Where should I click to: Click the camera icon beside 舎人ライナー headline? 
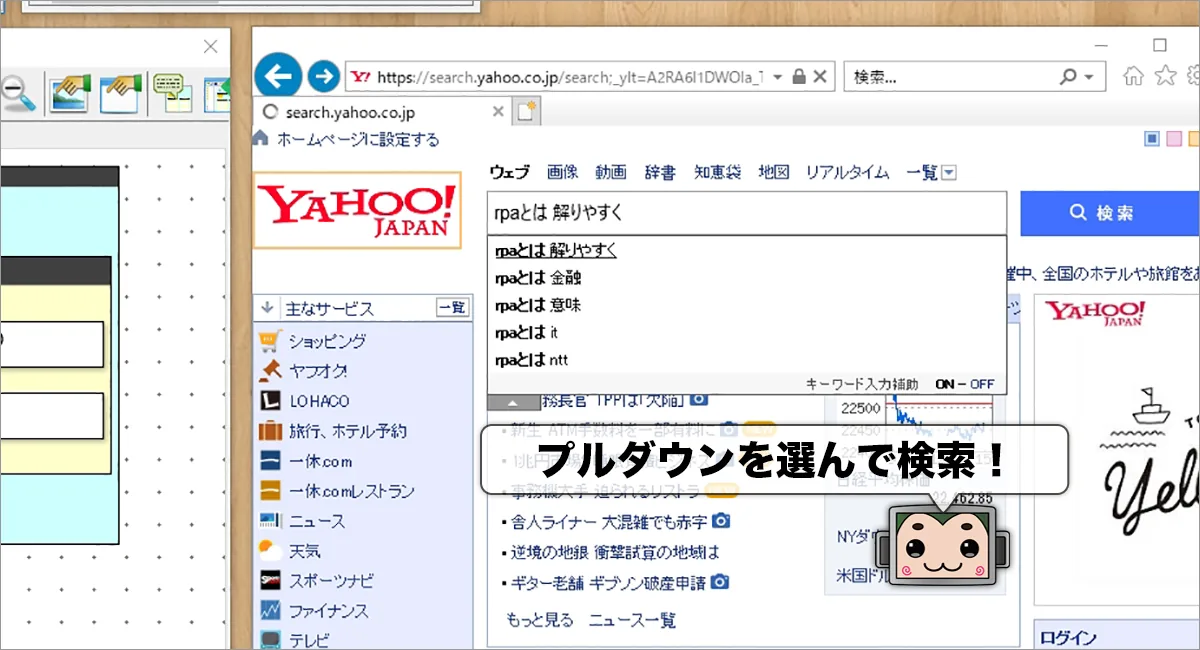720,522
